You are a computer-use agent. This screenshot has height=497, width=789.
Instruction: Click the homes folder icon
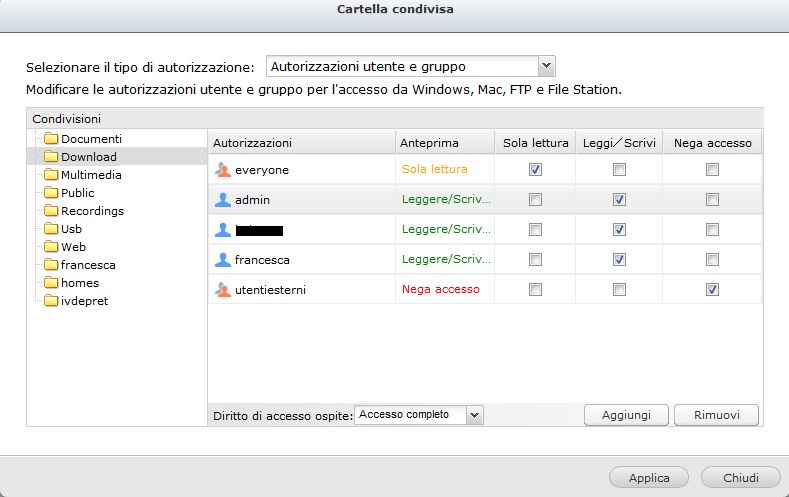tap(51, 283)
